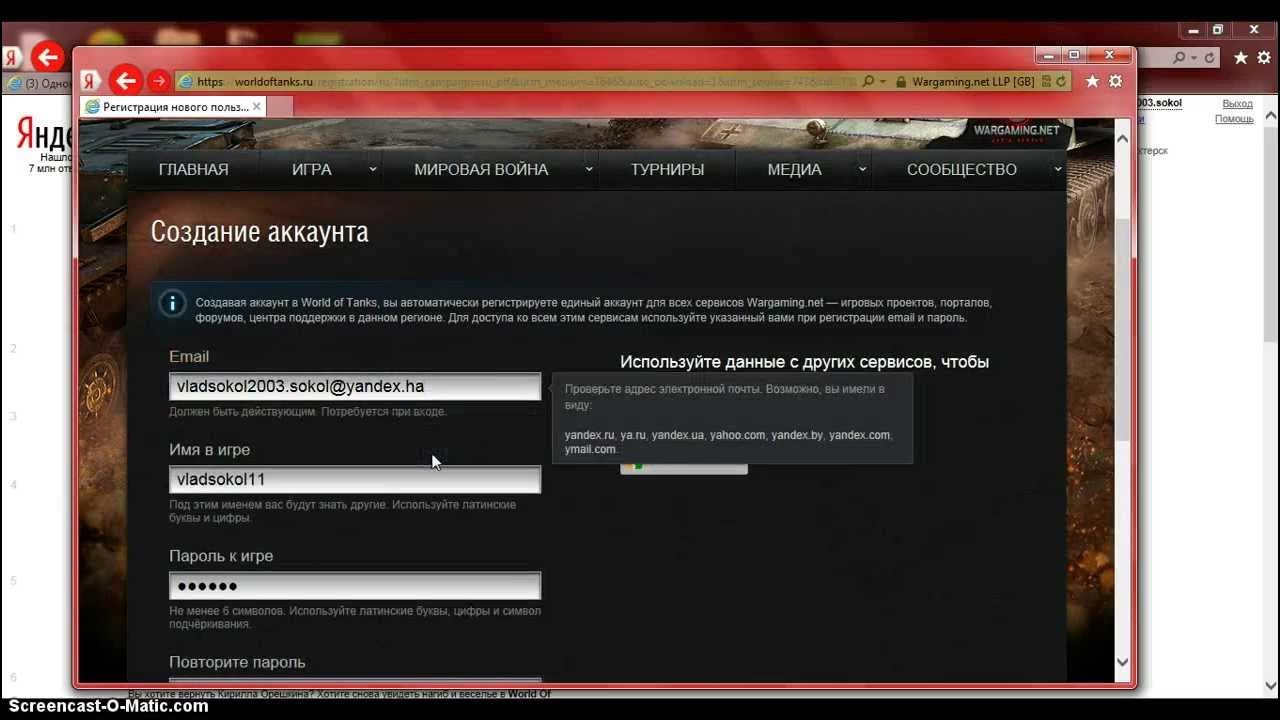Open the ГЛАВНАЯ menu item

click(x=194, y=170)
